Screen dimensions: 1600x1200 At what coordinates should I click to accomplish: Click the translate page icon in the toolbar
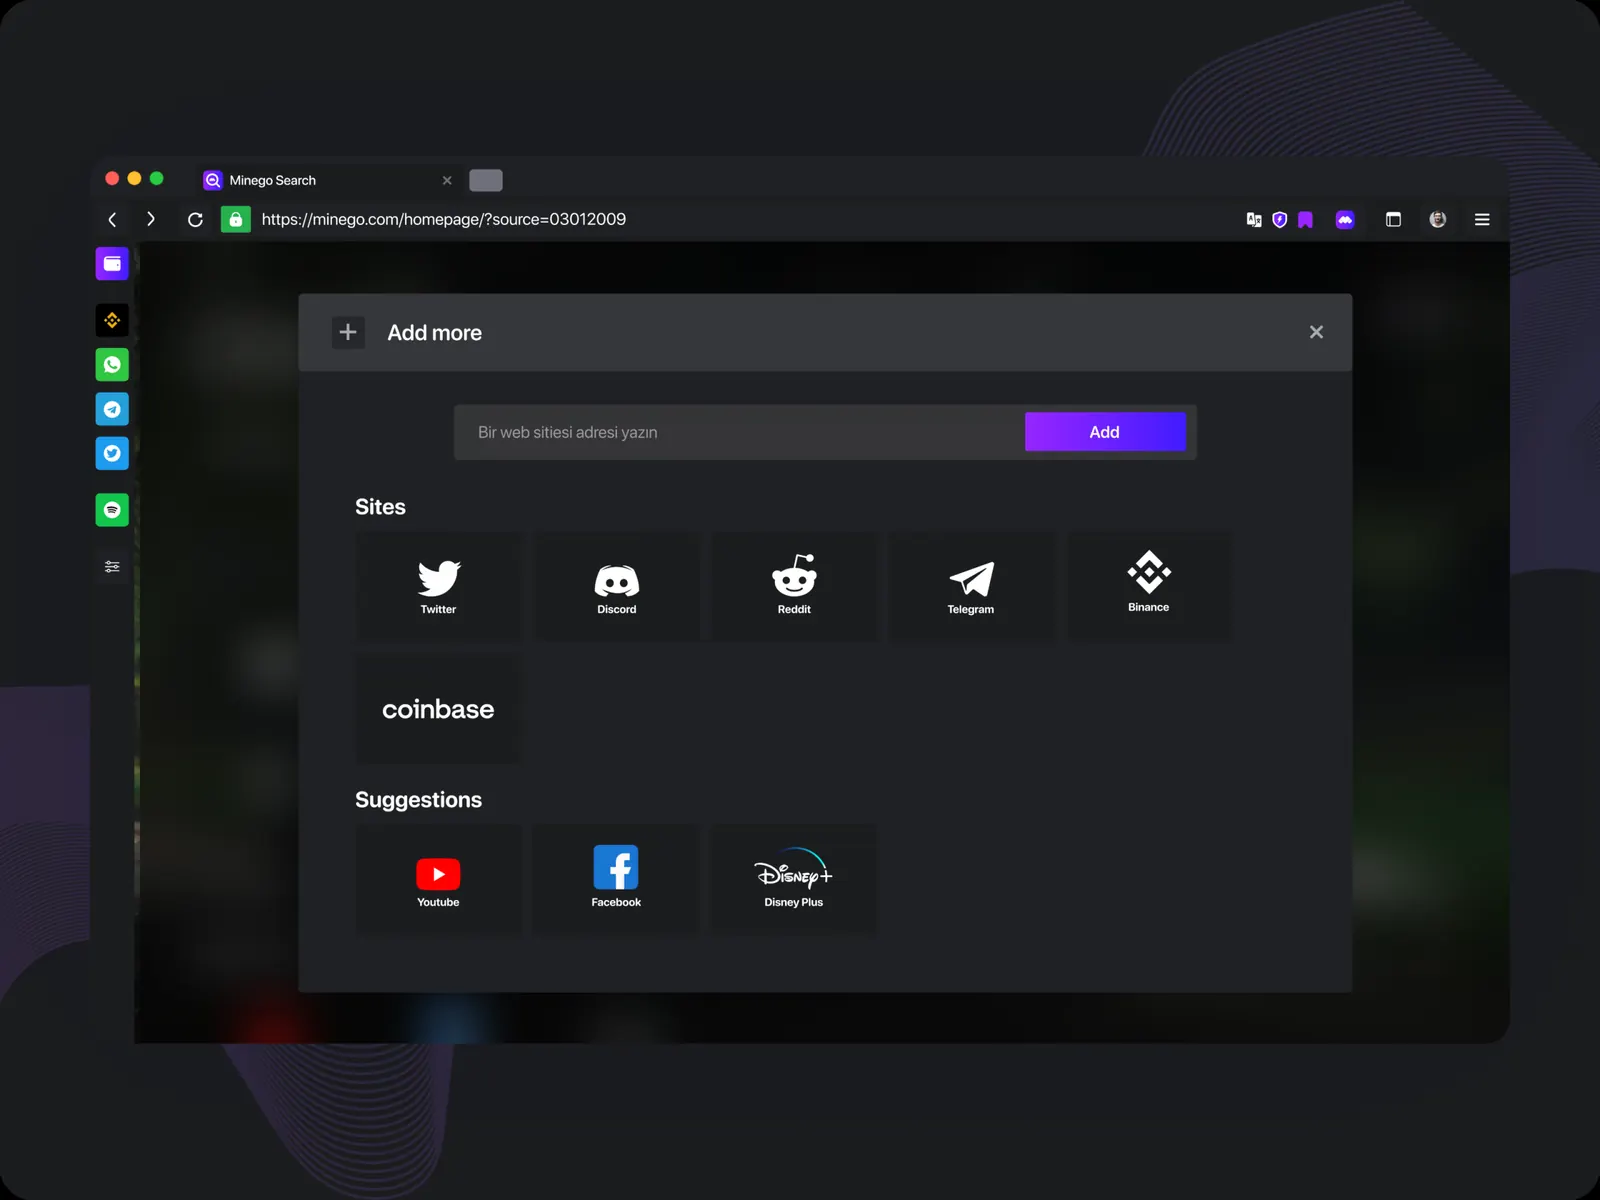point(1254,219)
